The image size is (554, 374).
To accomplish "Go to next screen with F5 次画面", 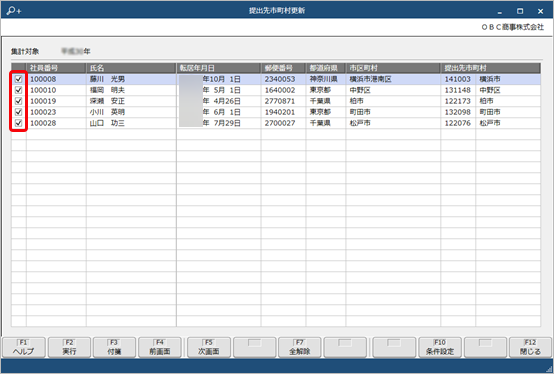I will click(x=209, y=348).
